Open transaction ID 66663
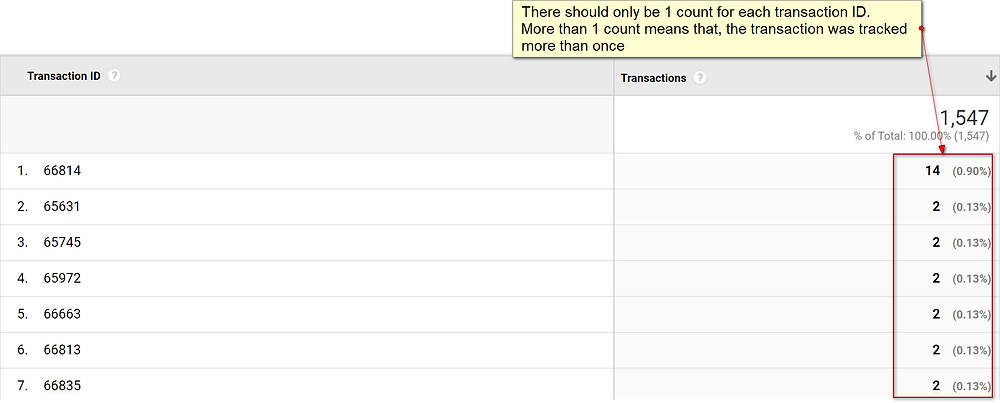Viewport: 1000px width, 403px height. click(x=62, y=314)
